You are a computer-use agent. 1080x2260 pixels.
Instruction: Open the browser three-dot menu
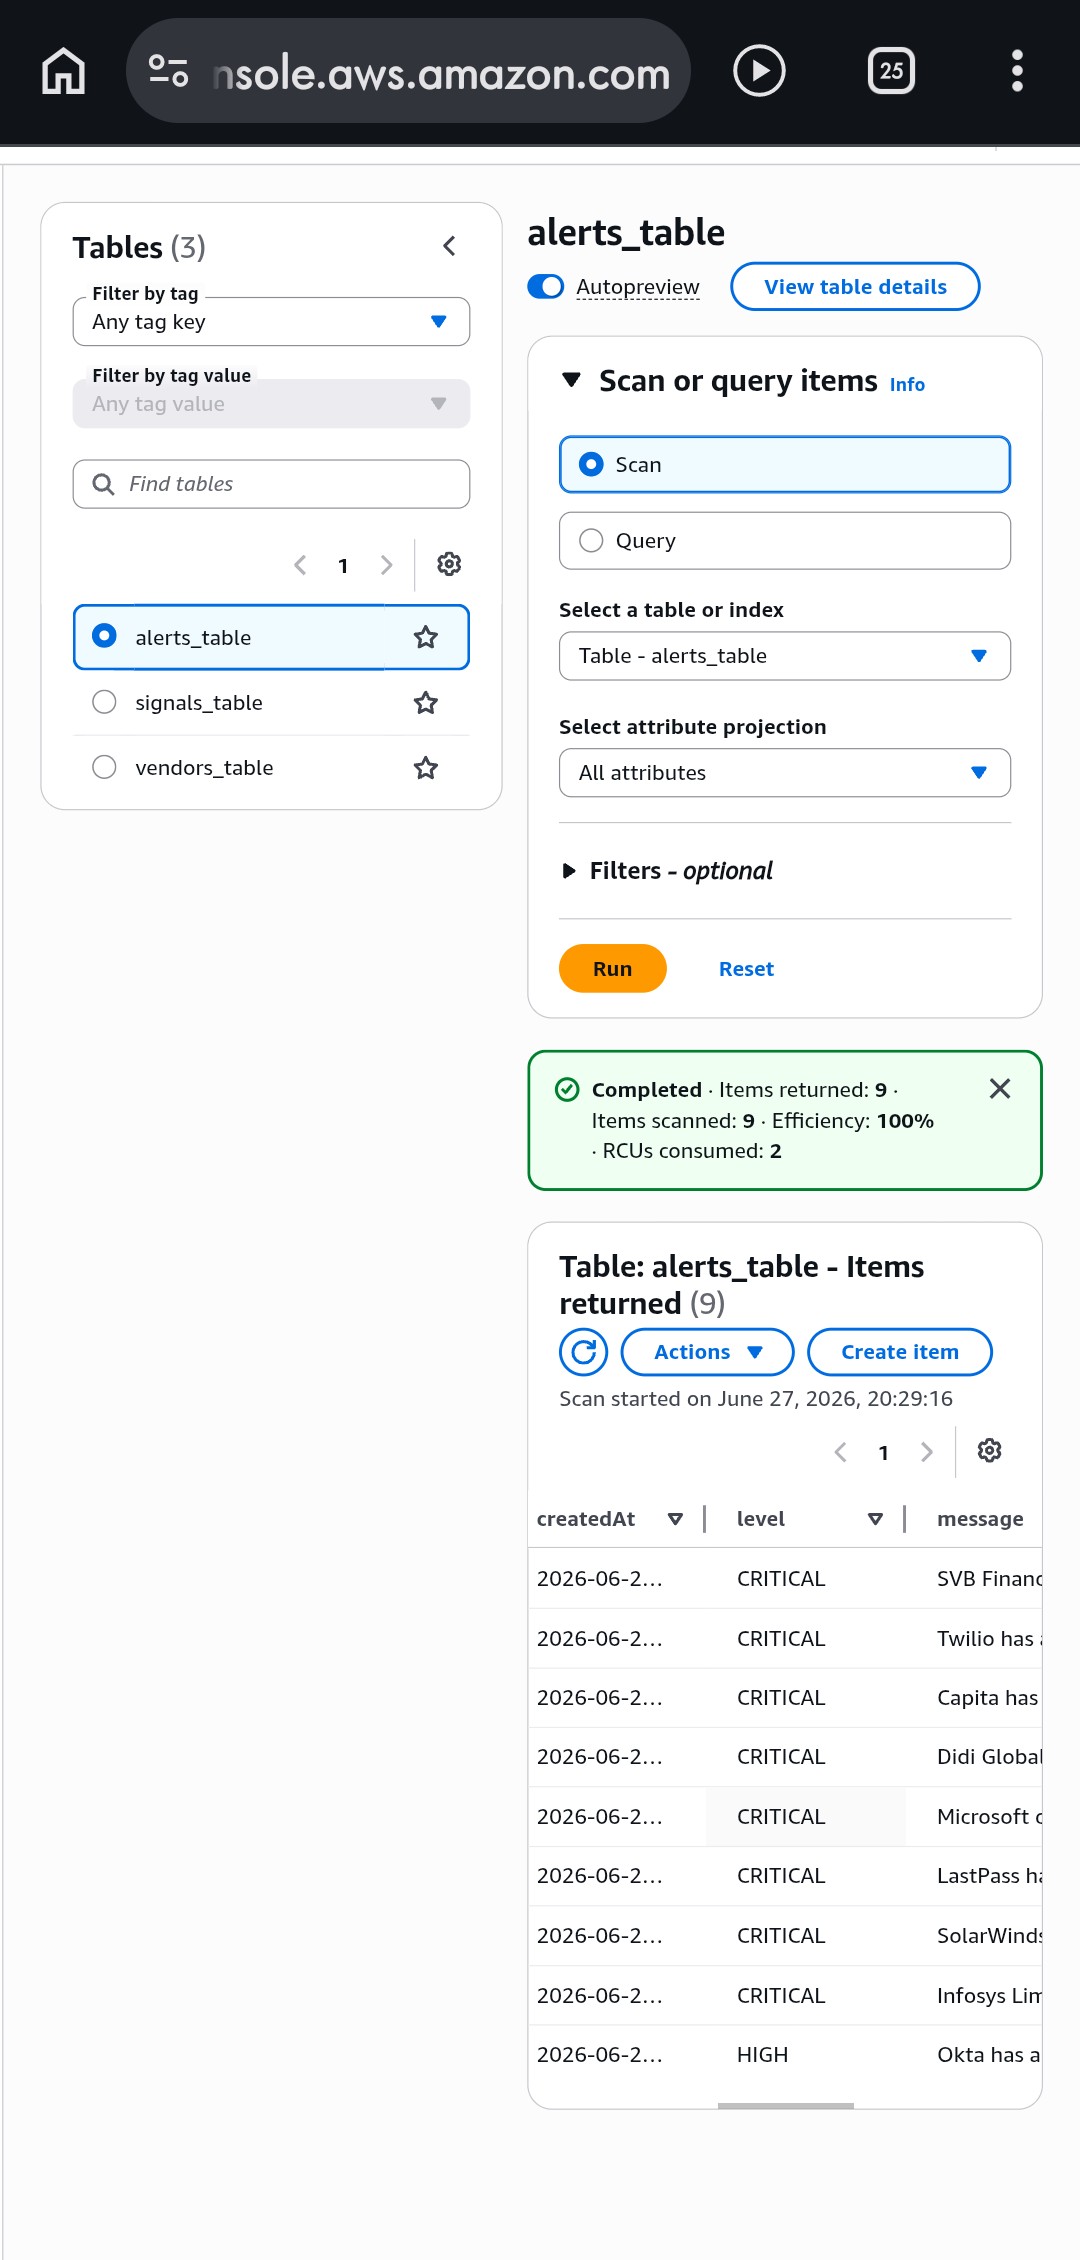point(1017,71)
